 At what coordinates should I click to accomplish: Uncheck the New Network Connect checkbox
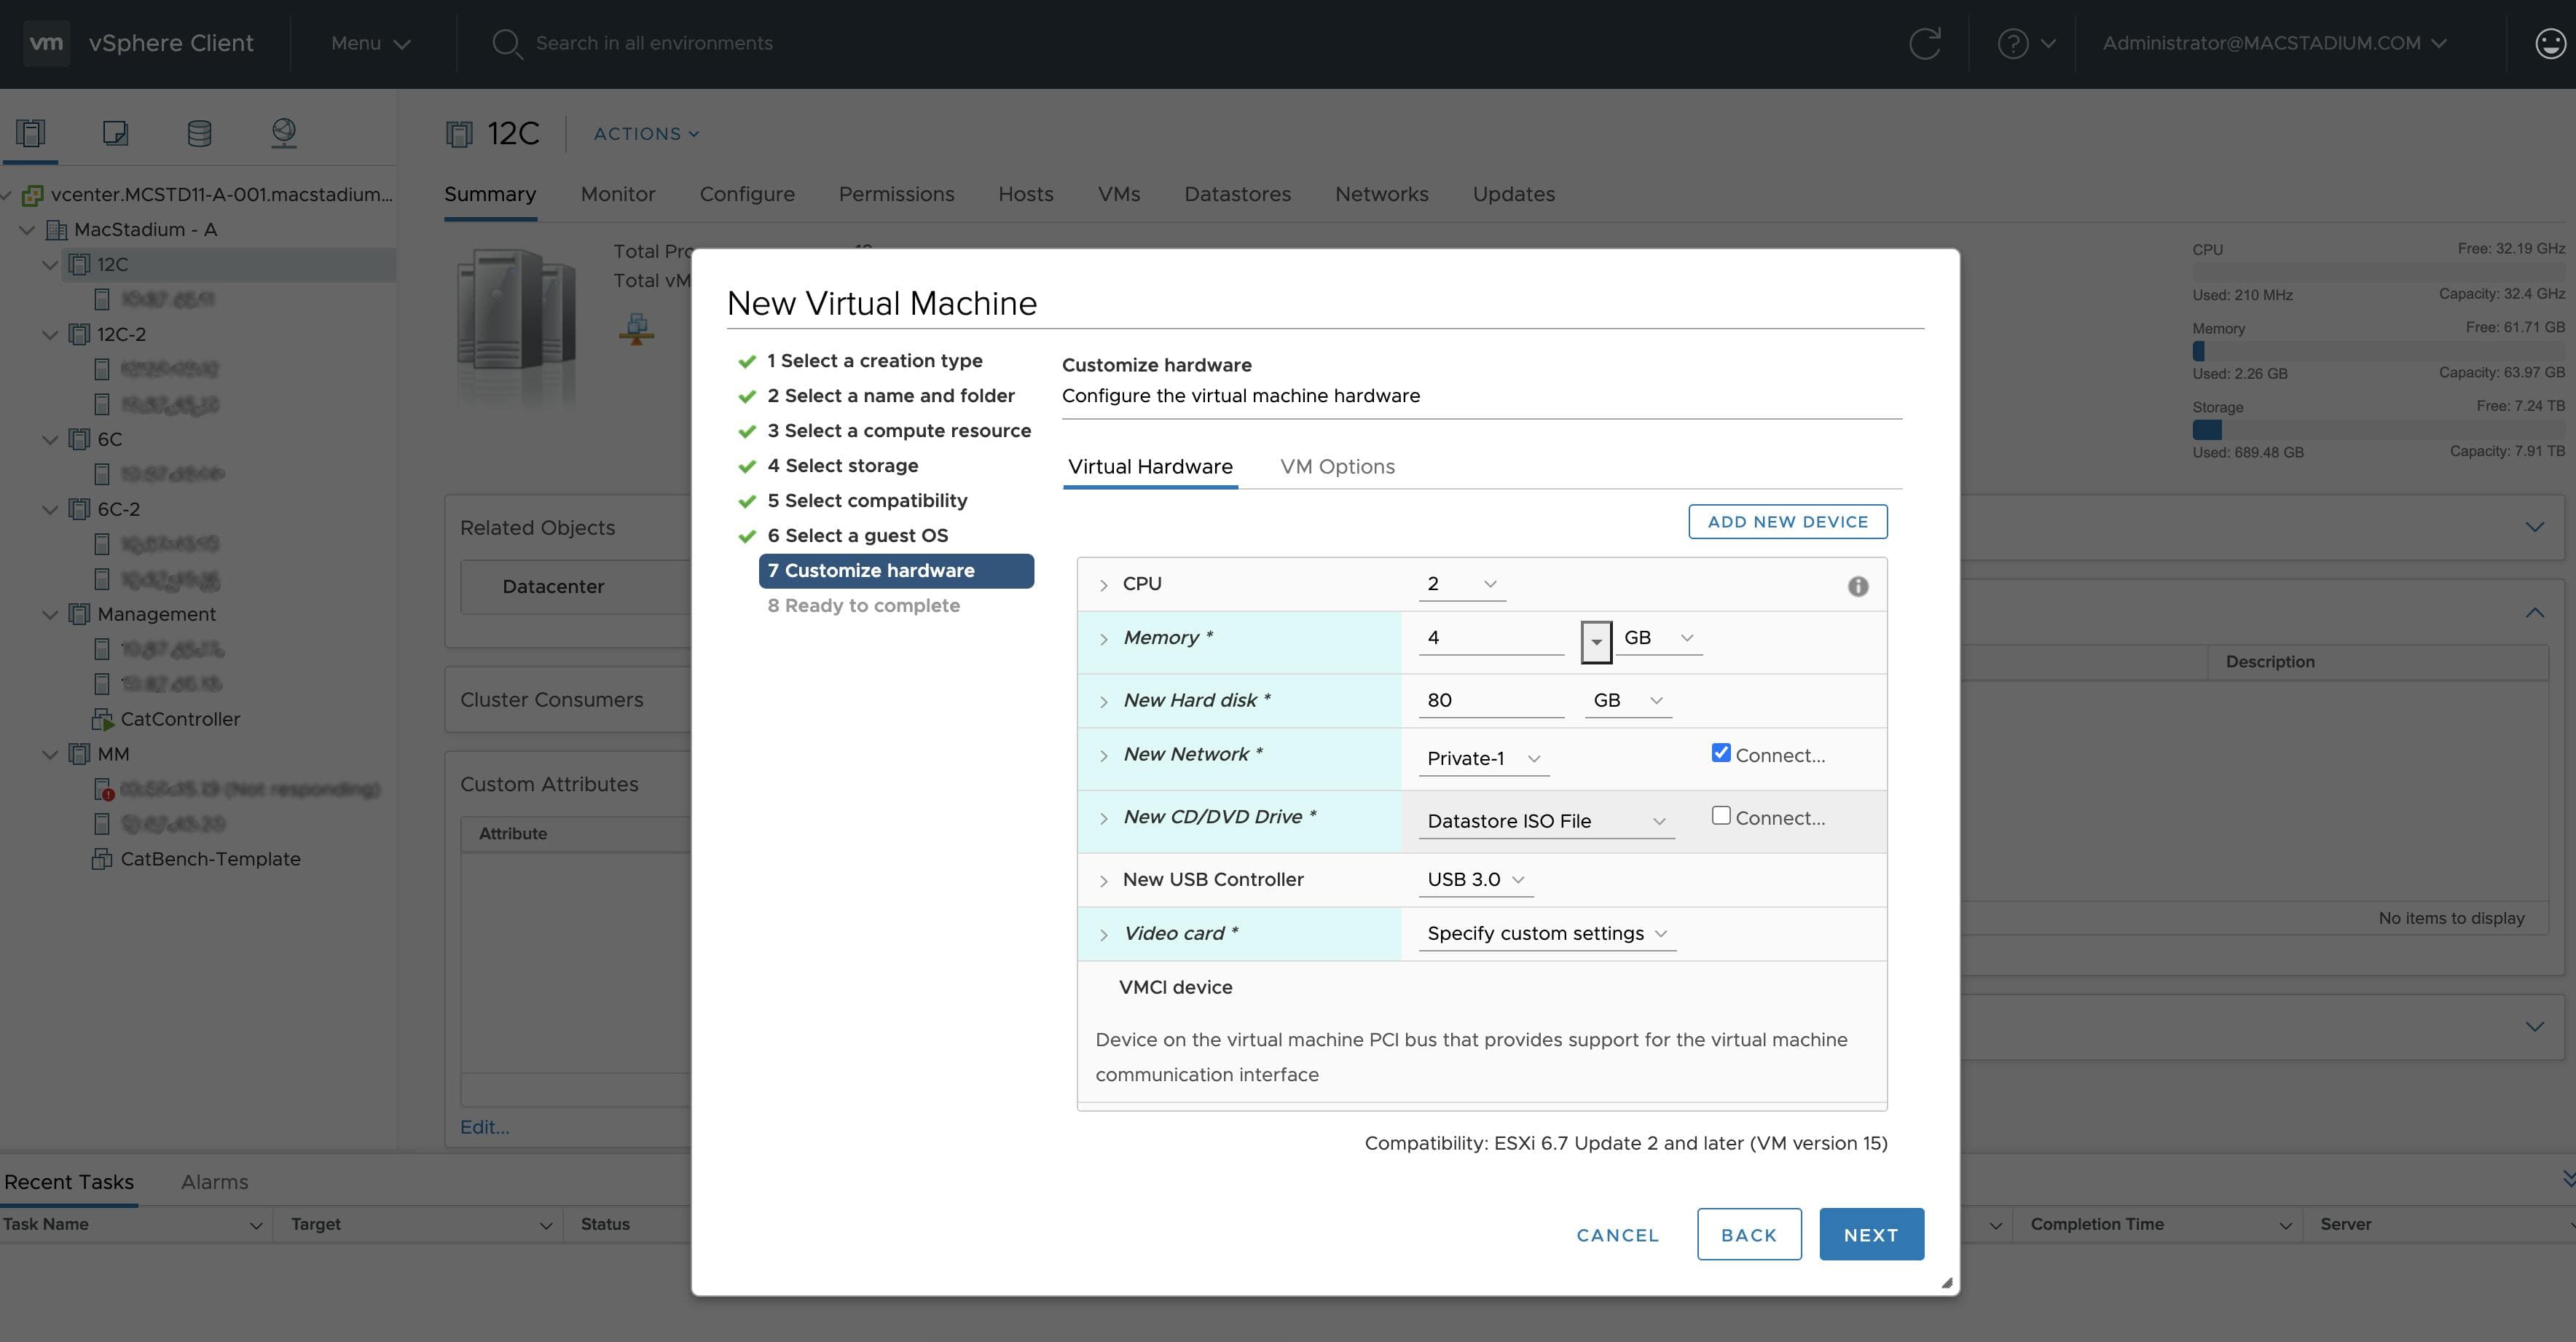[x=1720, y=753]
